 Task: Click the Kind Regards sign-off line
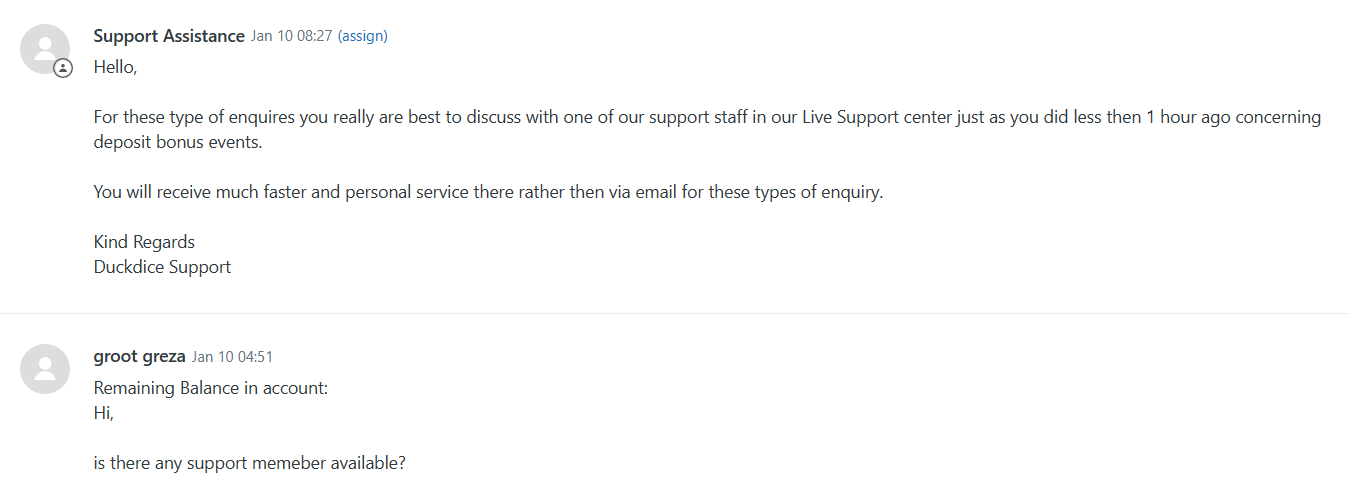coord(144,242)
